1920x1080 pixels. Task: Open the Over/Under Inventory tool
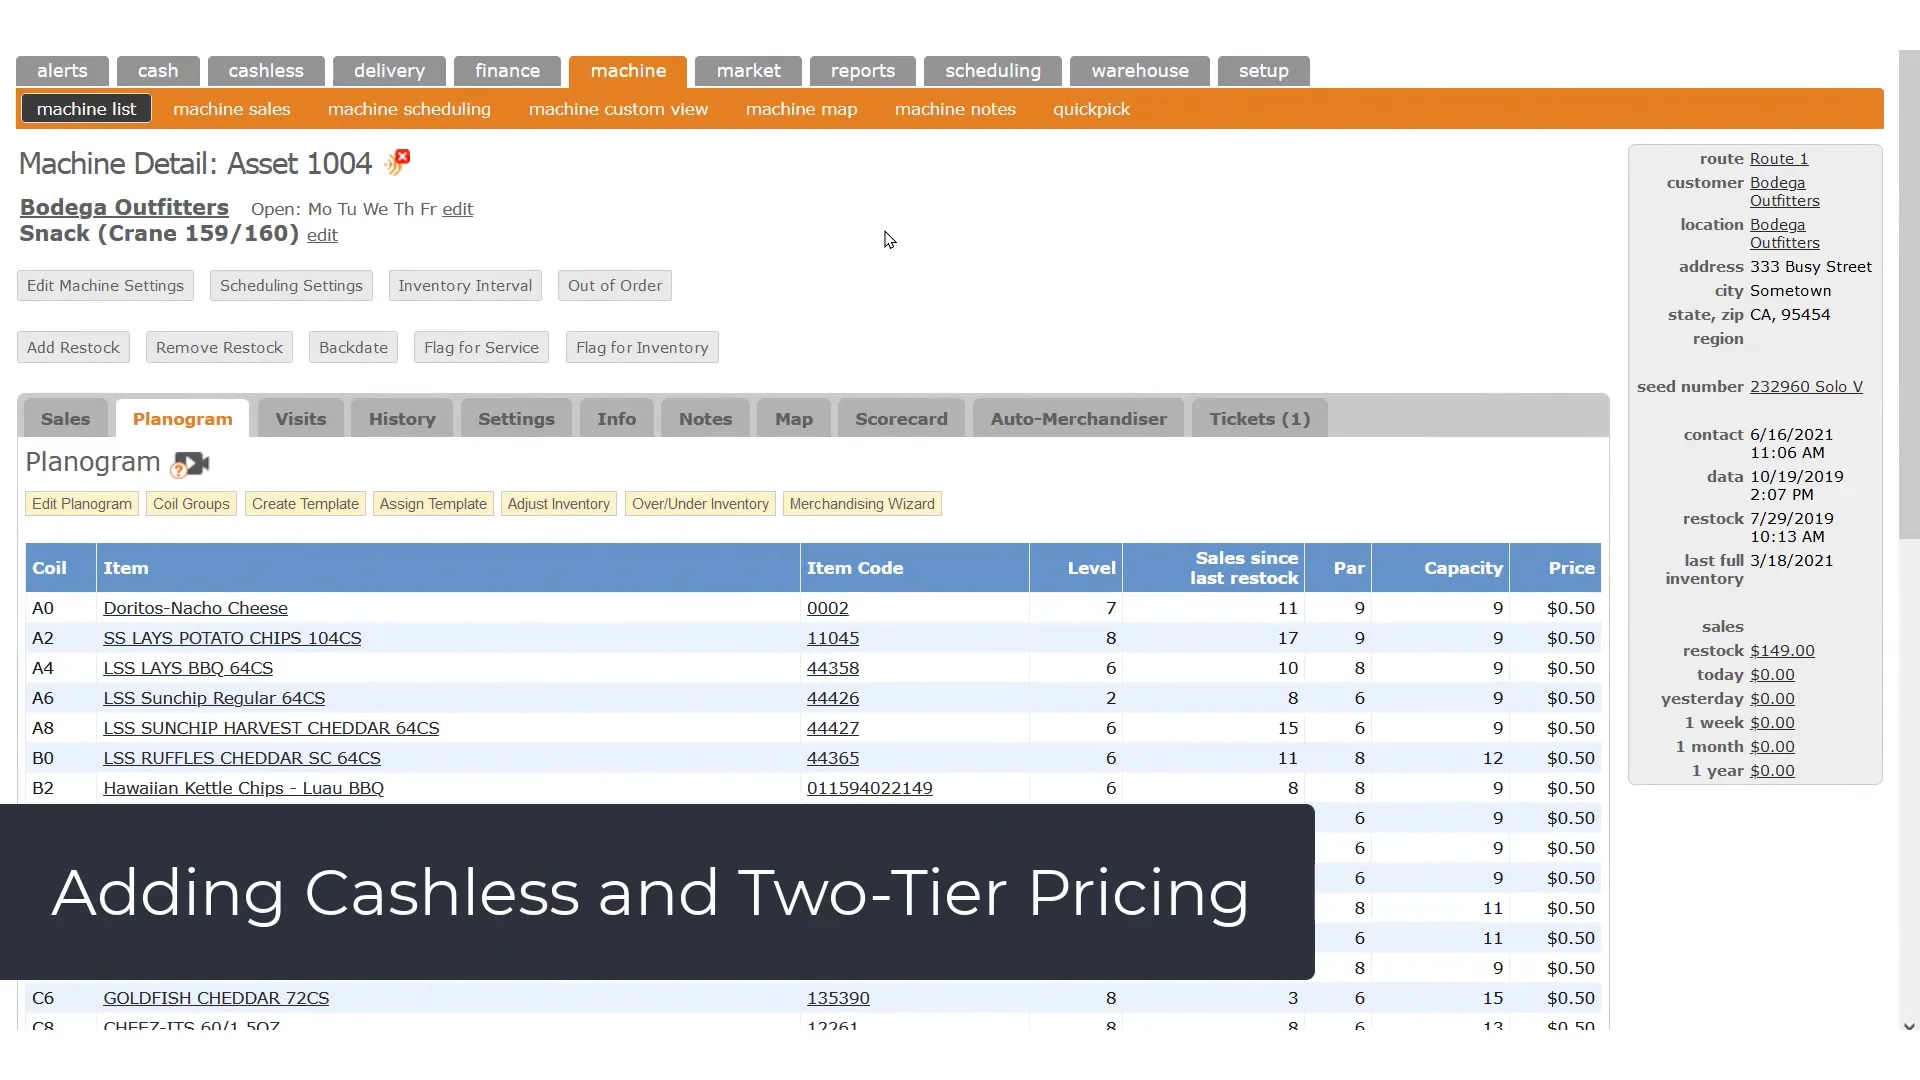699,503
